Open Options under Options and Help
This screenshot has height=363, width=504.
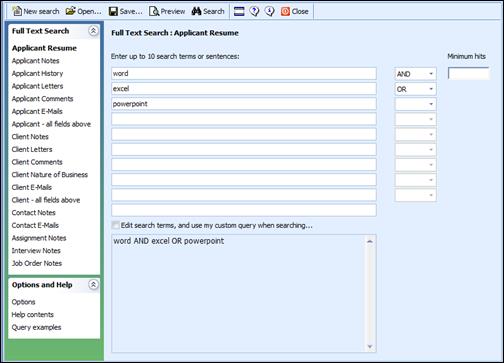coord(23,302)
